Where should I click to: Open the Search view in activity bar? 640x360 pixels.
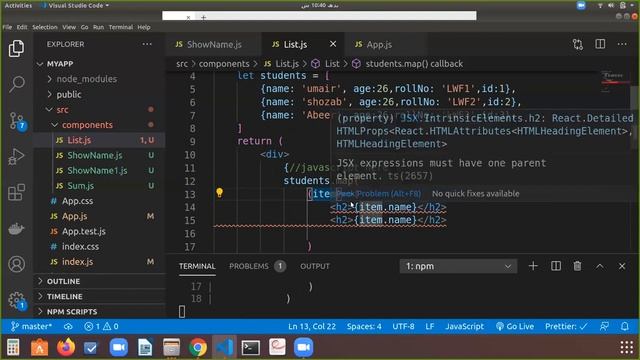(17, 84)
